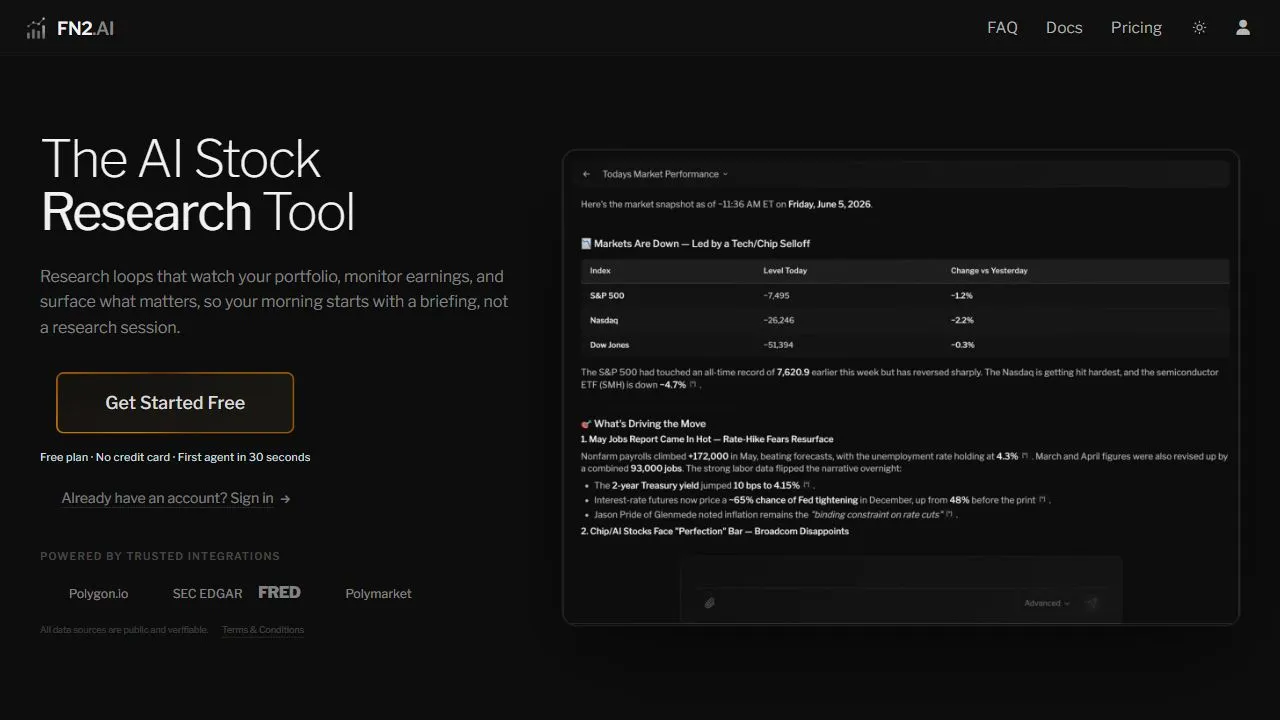Click the paperclip attachment icon

click(x=709, y=603)
